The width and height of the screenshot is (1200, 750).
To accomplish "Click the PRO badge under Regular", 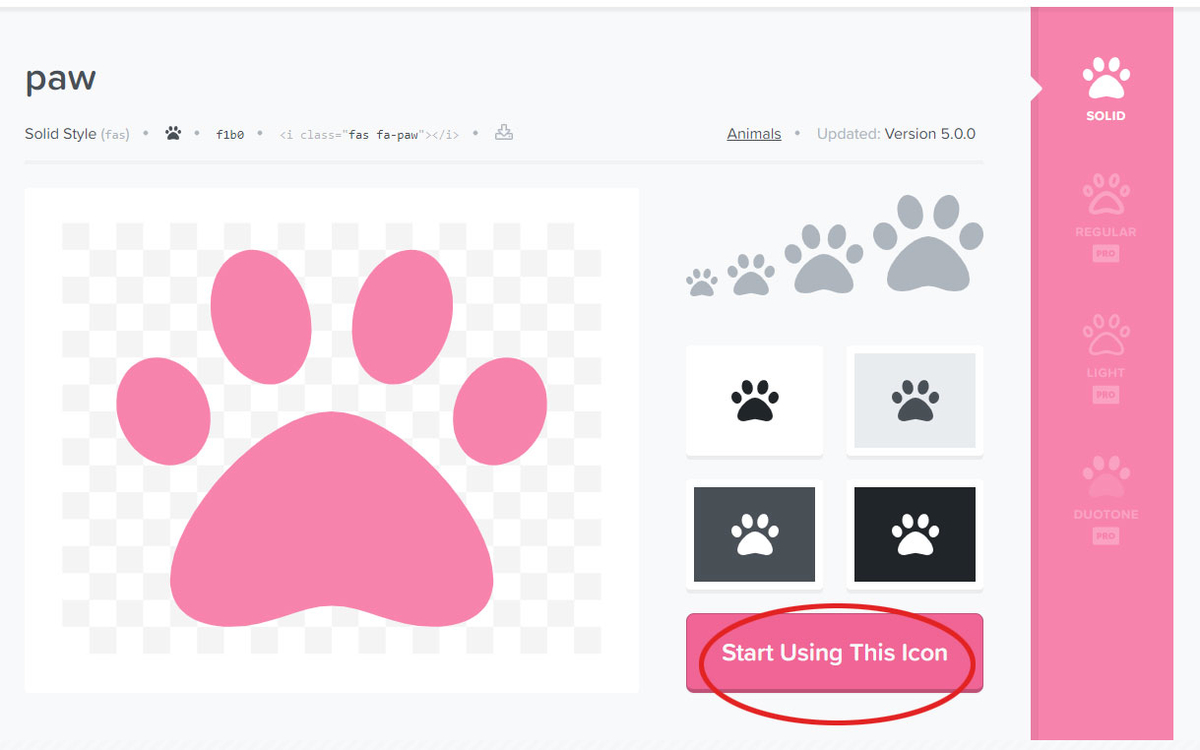I will pos(1104,252).
